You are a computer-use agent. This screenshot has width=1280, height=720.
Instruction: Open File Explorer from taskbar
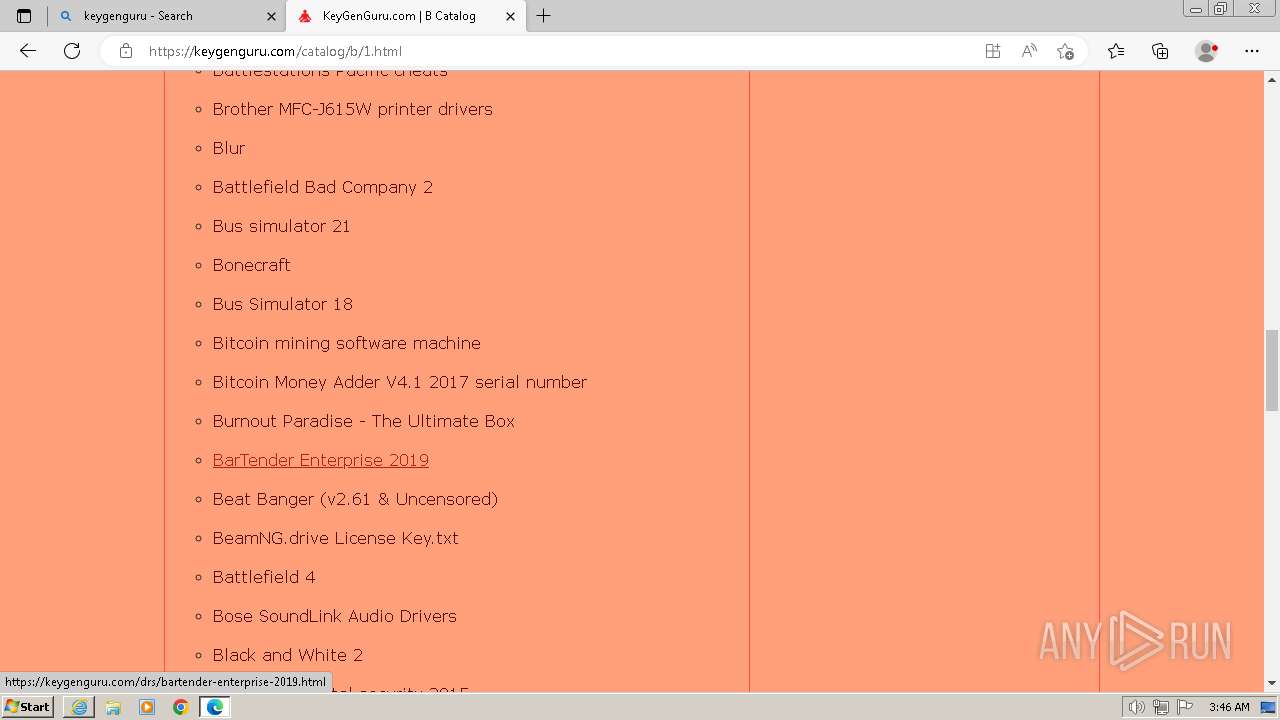click(x=113, y=707)
